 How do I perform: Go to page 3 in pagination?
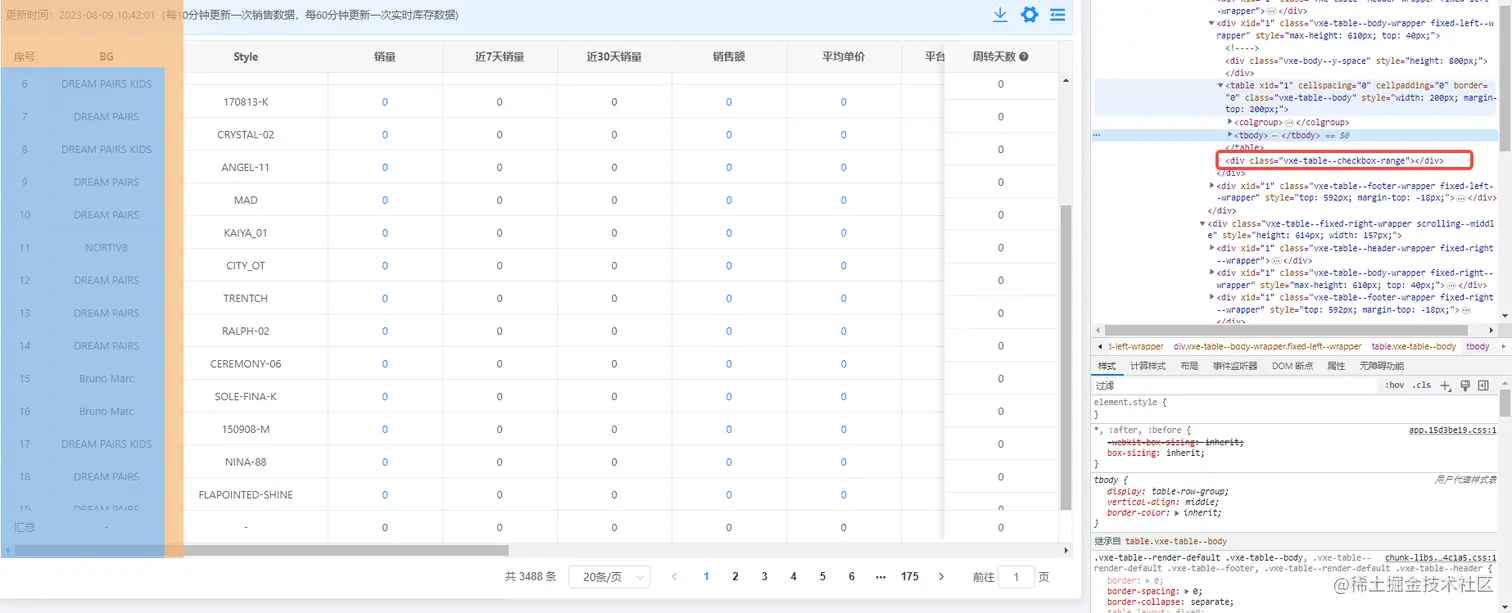click(764, 577)
